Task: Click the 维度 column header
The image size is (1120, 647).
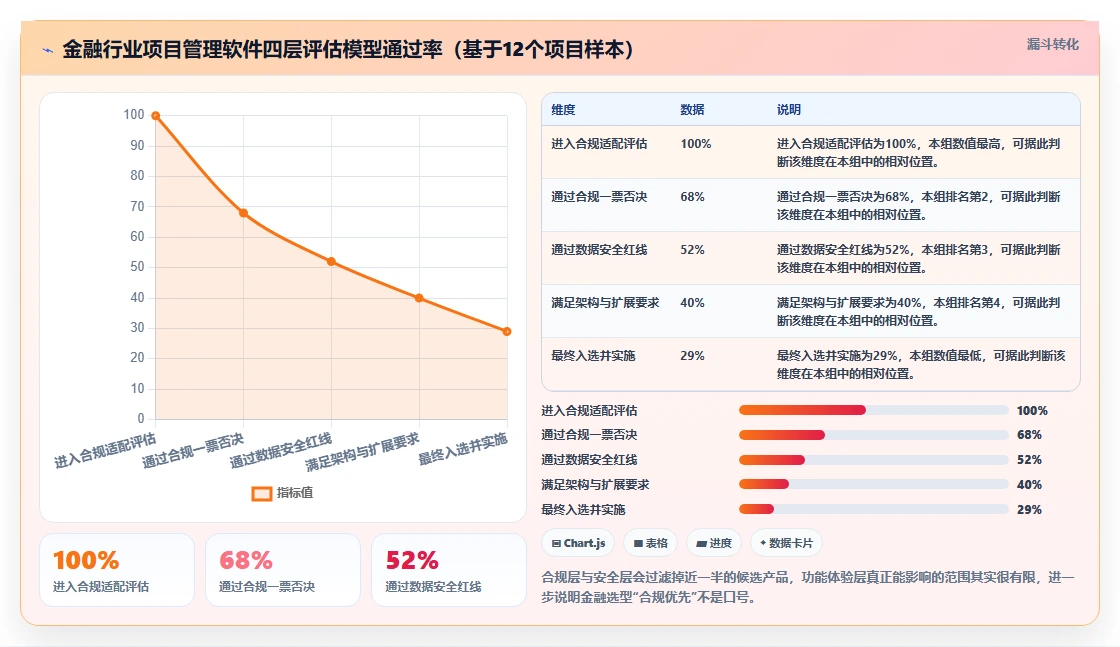Action: click(x=563, y=109)
